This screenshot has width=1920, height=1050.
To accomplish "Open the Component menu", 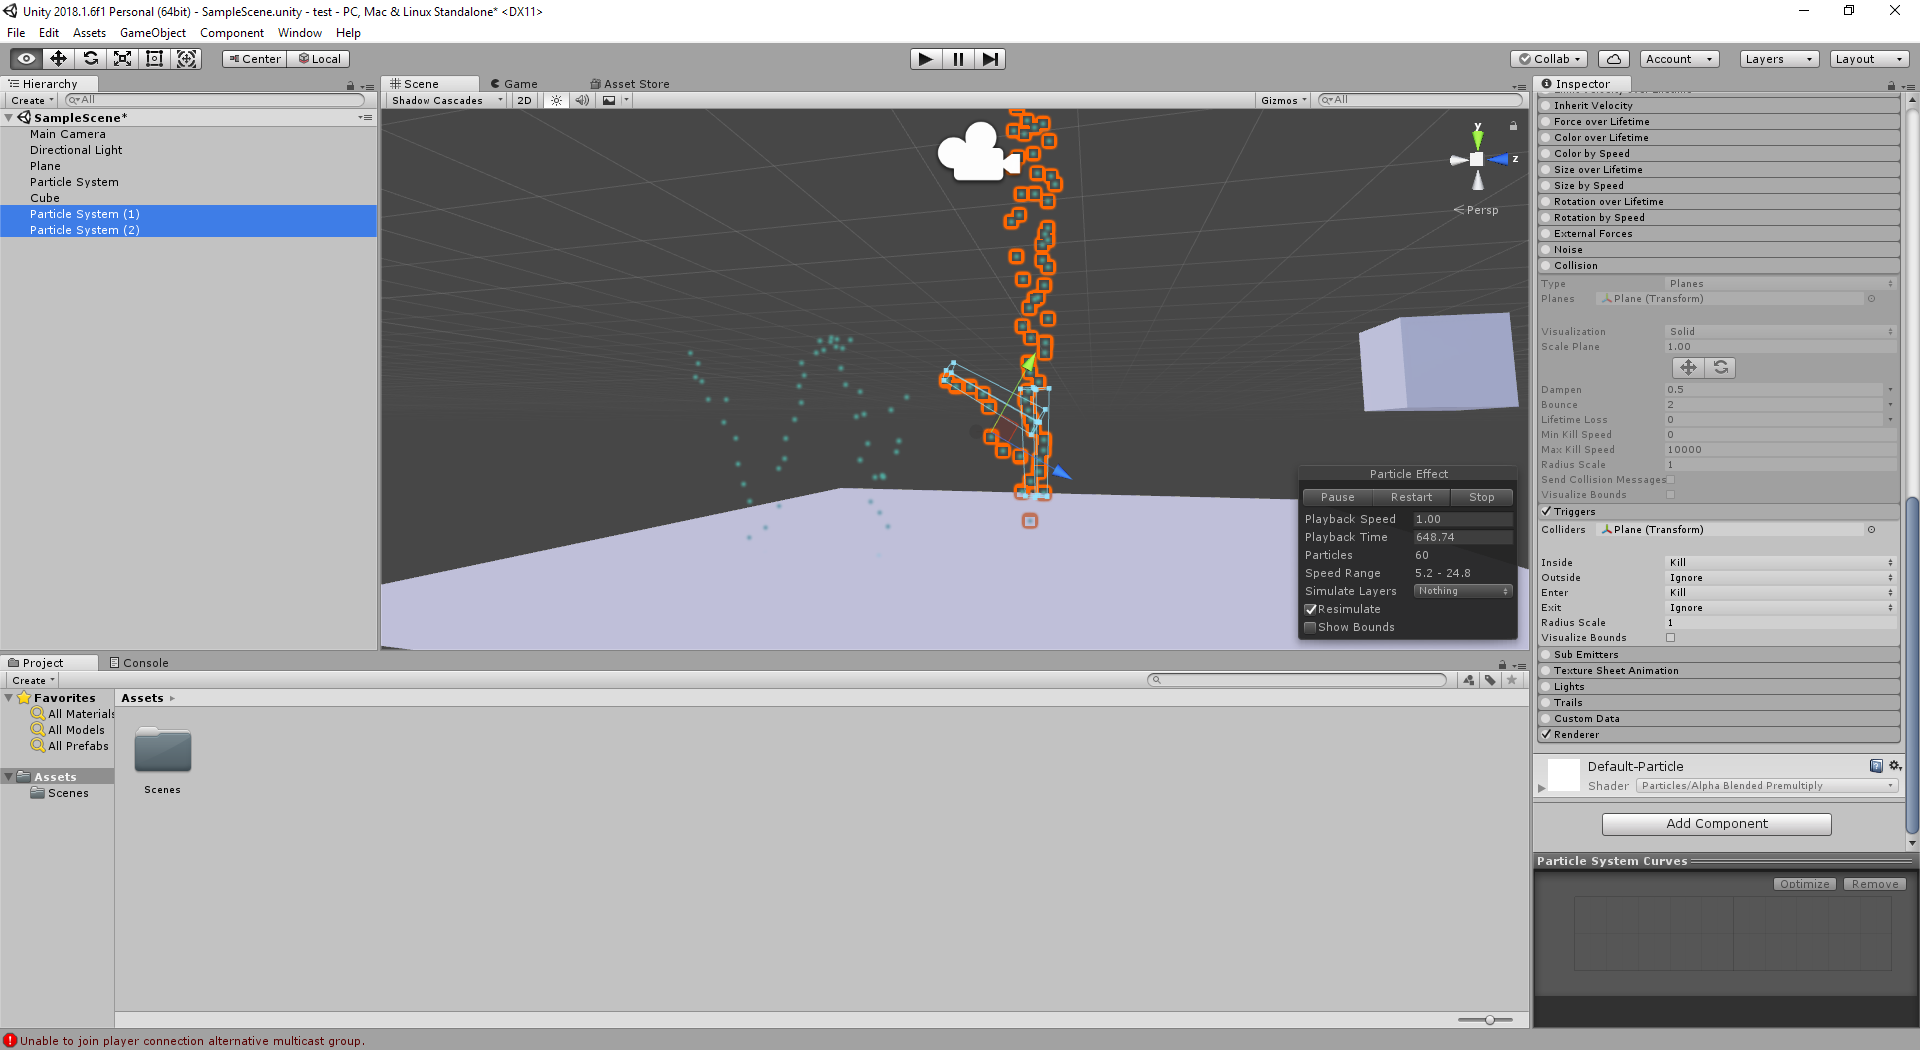I will (x=232, y=33).
